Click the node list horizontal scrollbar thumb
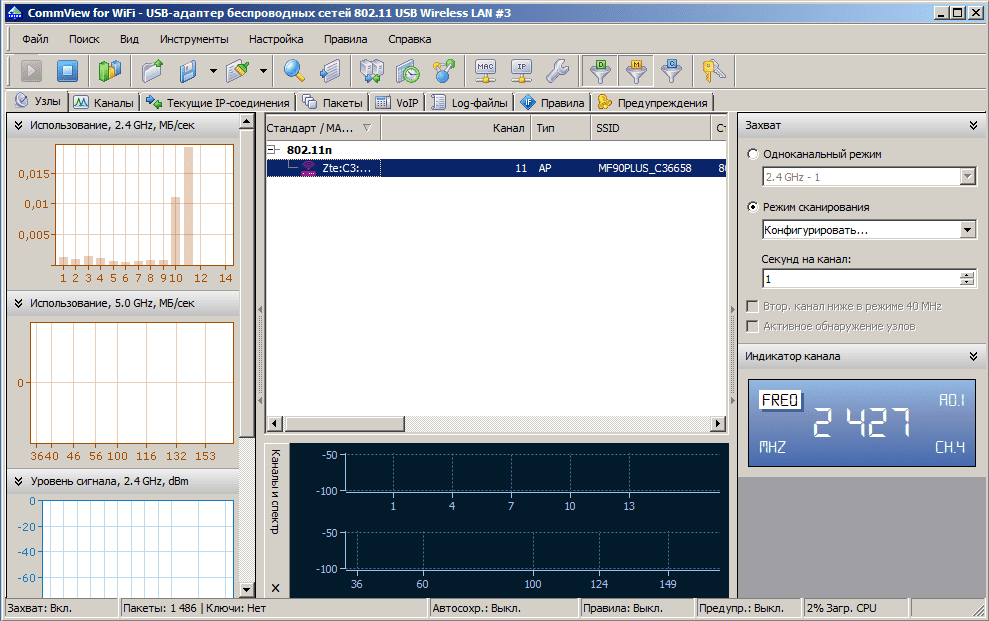 344,424
